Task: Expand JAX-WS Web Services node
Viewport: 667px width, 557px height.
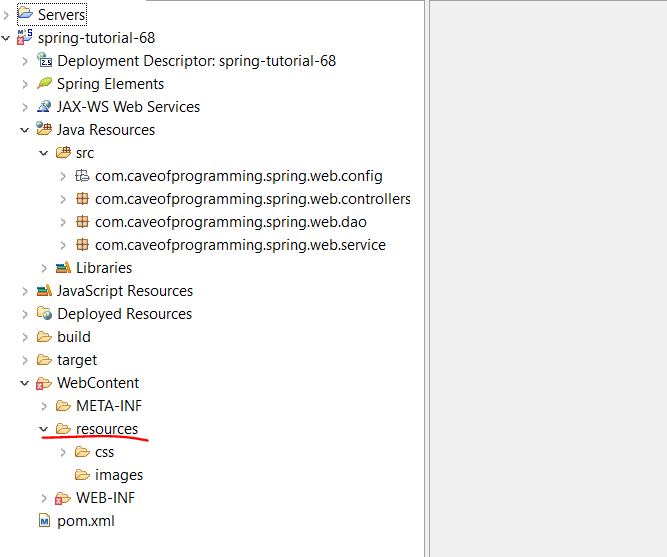Action: tap(25, 107)
